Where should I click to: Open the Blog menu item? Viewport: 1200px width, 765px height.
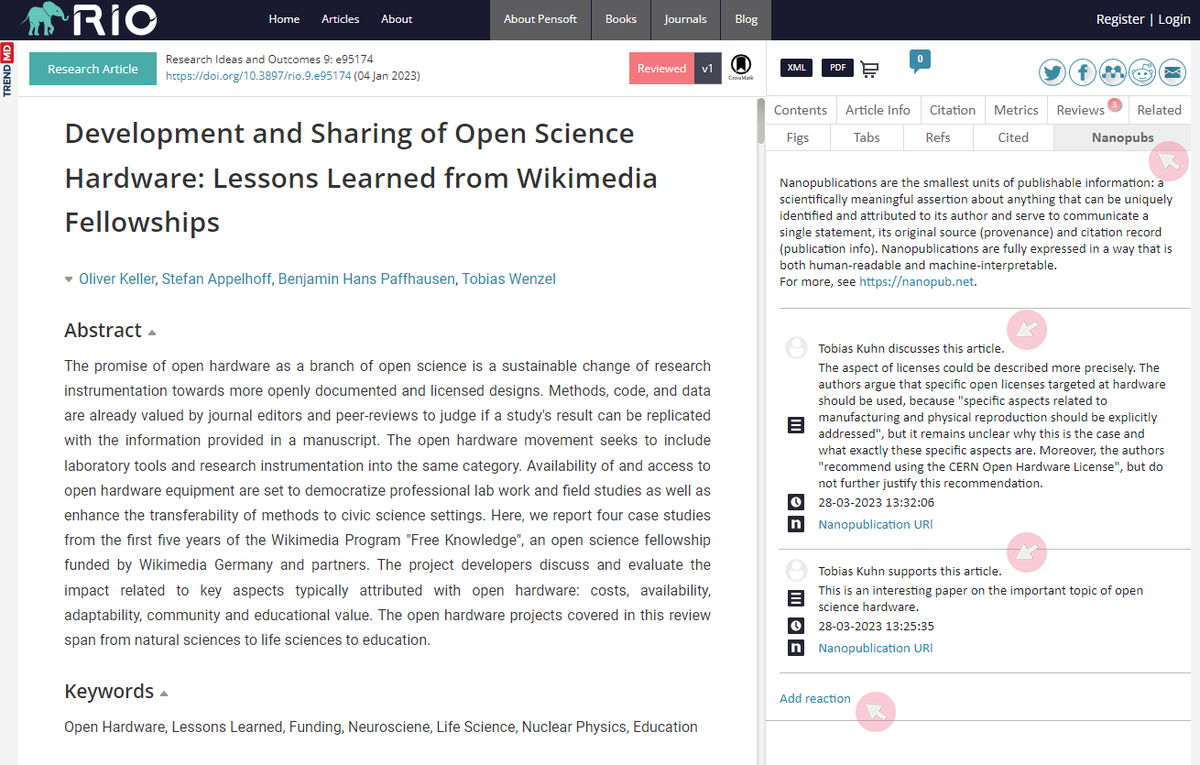[x=746, y=19]
